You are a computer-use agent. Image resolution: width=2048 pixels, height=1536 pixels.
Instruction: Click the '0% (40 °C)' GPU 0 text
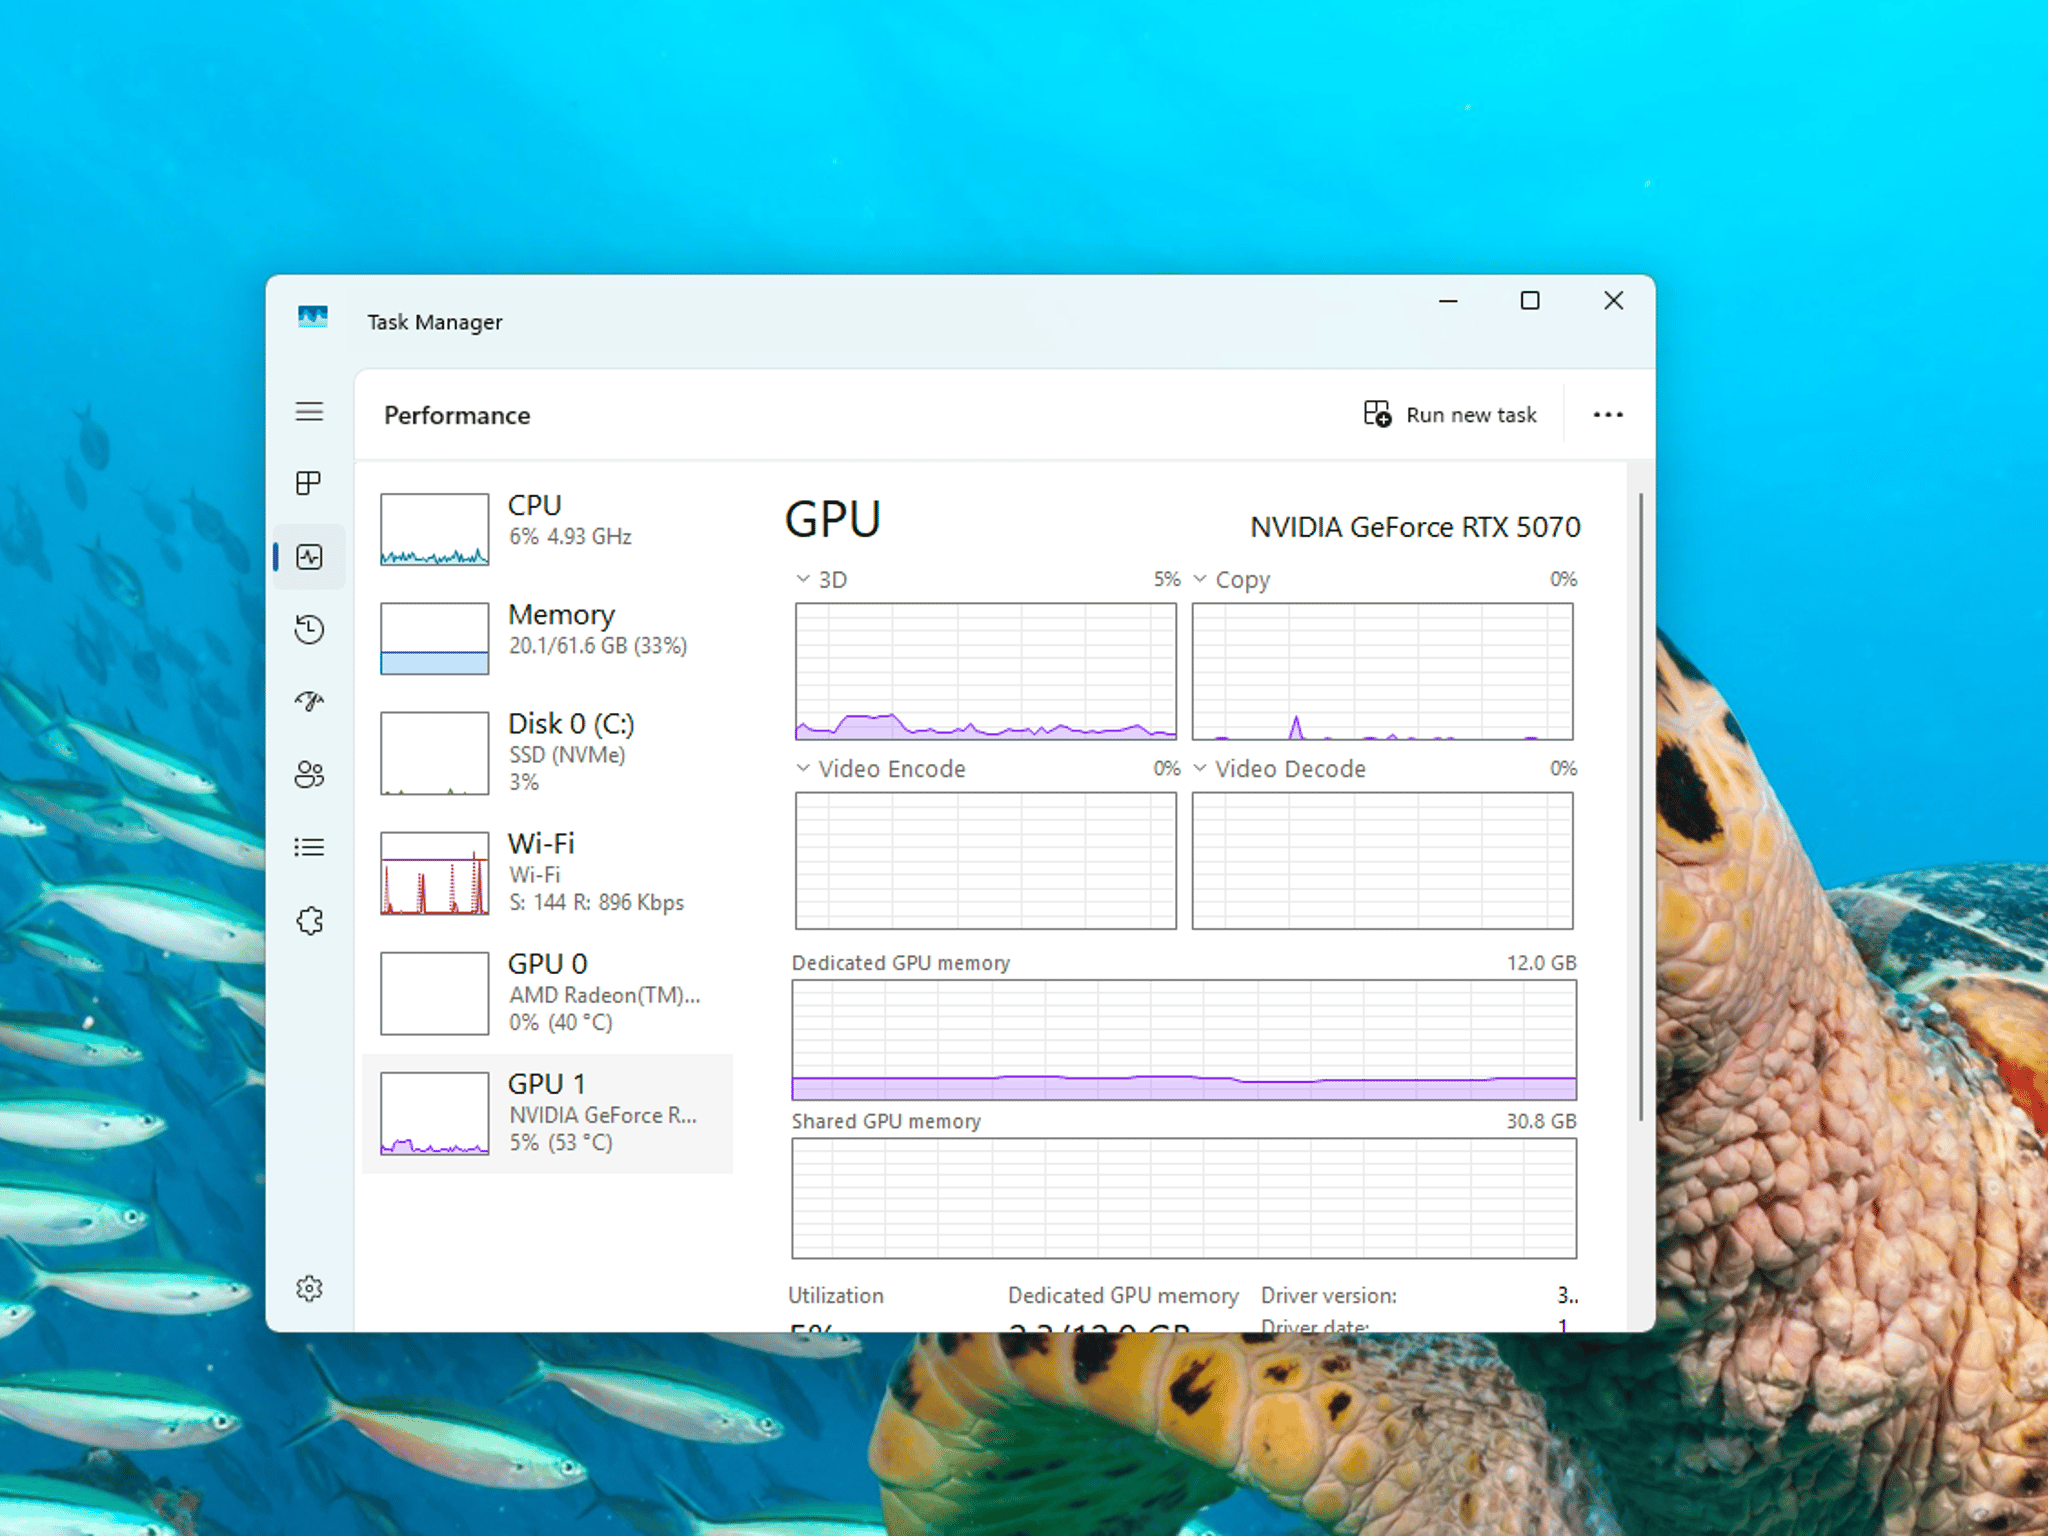pyautogui.click(x=561, y=1023)
